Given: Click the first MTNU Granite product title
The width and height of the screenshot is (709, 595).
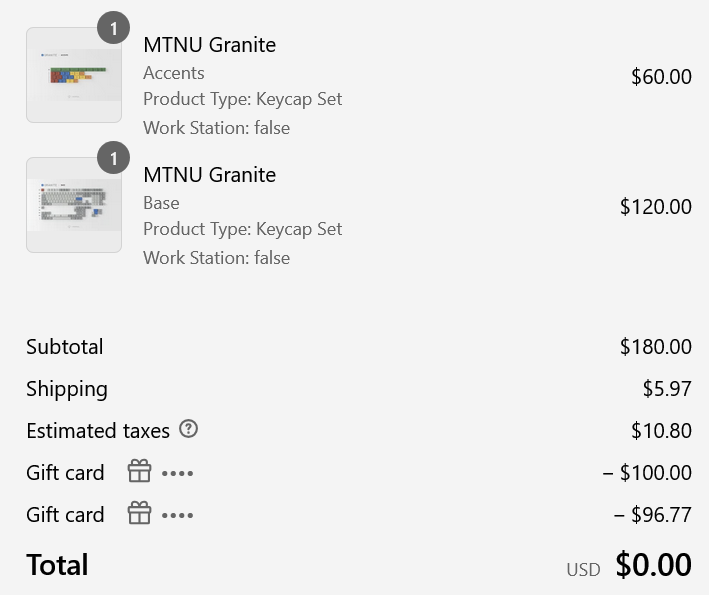Looking at the screenshot, I should [x=209, y=45].
